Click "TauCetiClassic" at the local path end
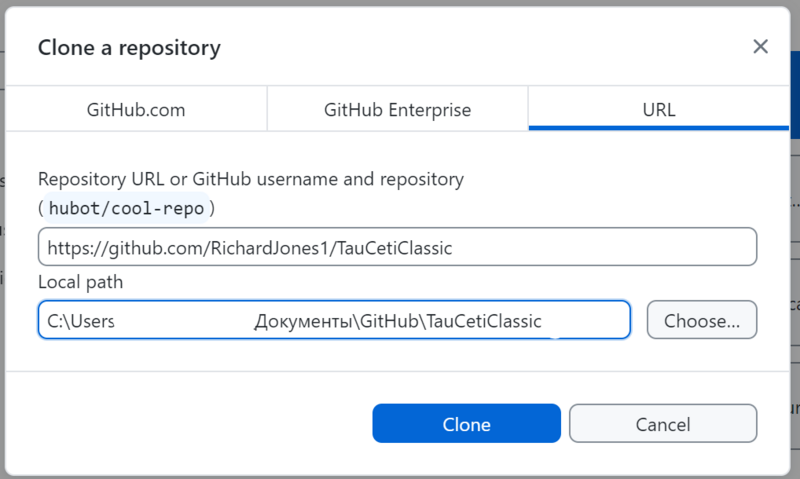800x479 pixels. coord(483,321)
